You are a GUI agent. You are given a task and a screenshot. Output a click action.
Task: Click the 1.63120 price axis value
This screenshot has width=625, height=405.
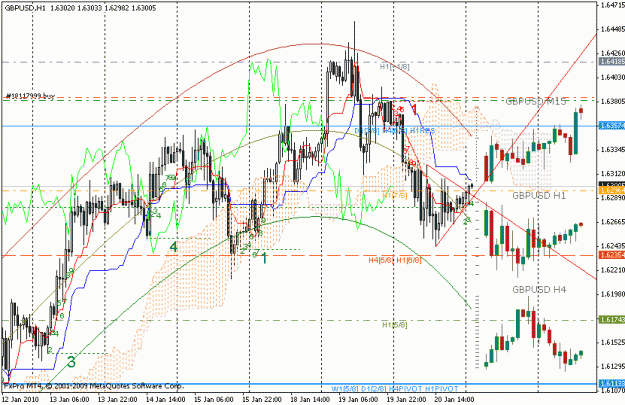613,174
